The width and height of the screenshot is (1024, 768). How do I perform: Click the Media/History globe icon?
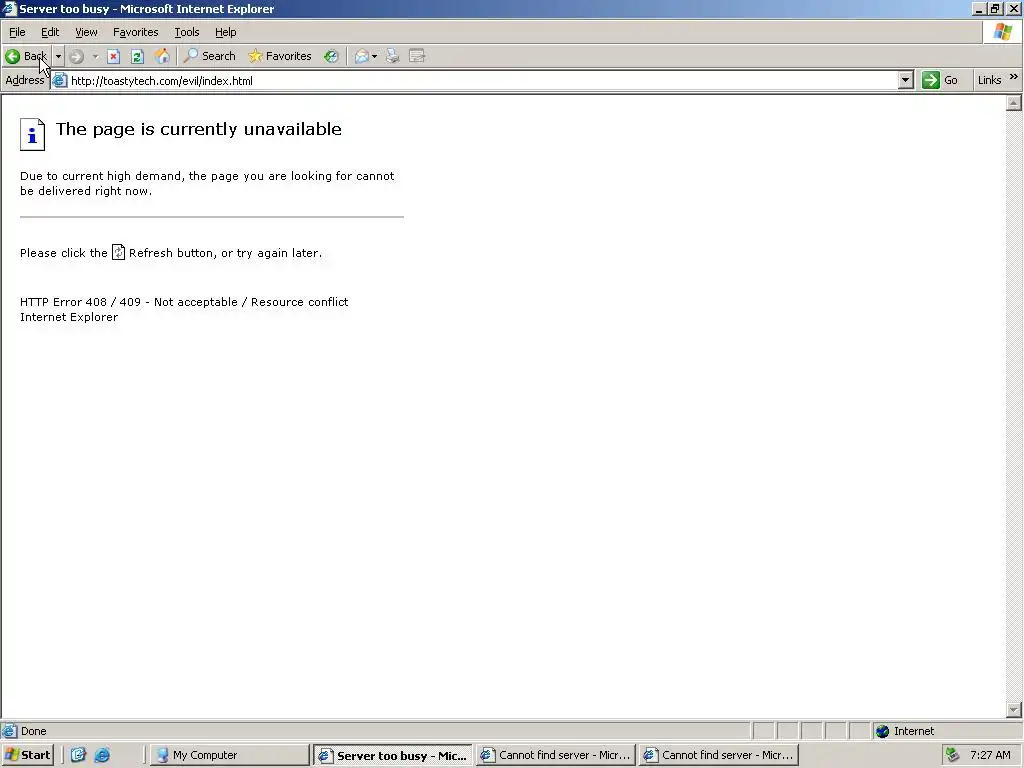click(x=332, y=56)
